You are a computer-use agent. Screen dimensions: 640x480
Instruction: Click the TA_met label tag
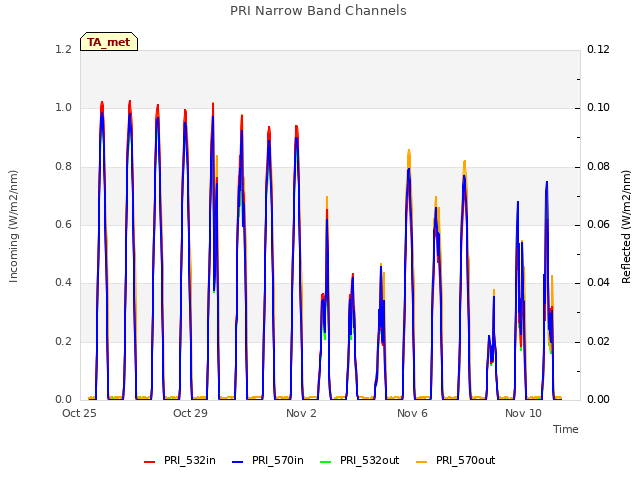pyautogui.click(x=109, y=42)
